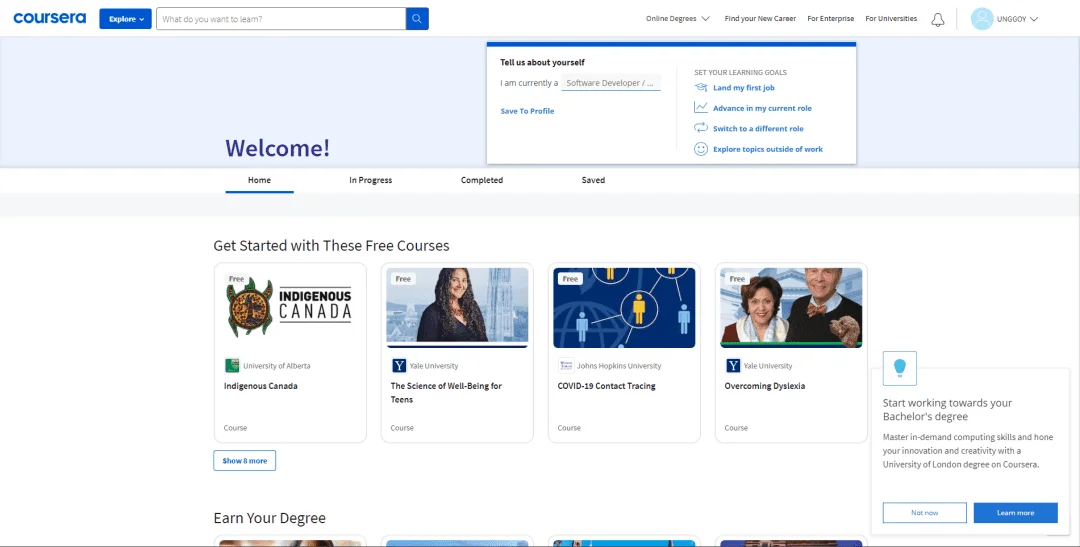This screenshot has width=1080, height=547.
Task: Expand the Online Degrees menu
Action: click(678, 19)
